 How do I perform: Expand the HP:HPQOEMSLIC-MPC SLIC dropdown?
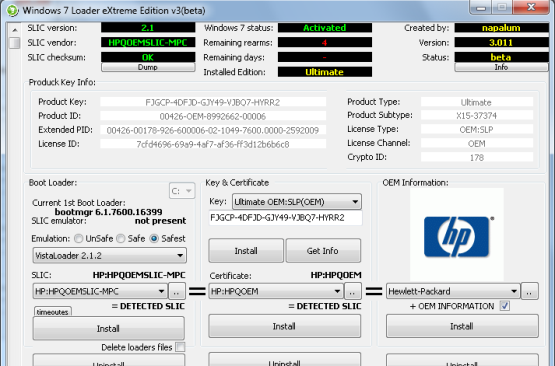click(x=100, y=291)
